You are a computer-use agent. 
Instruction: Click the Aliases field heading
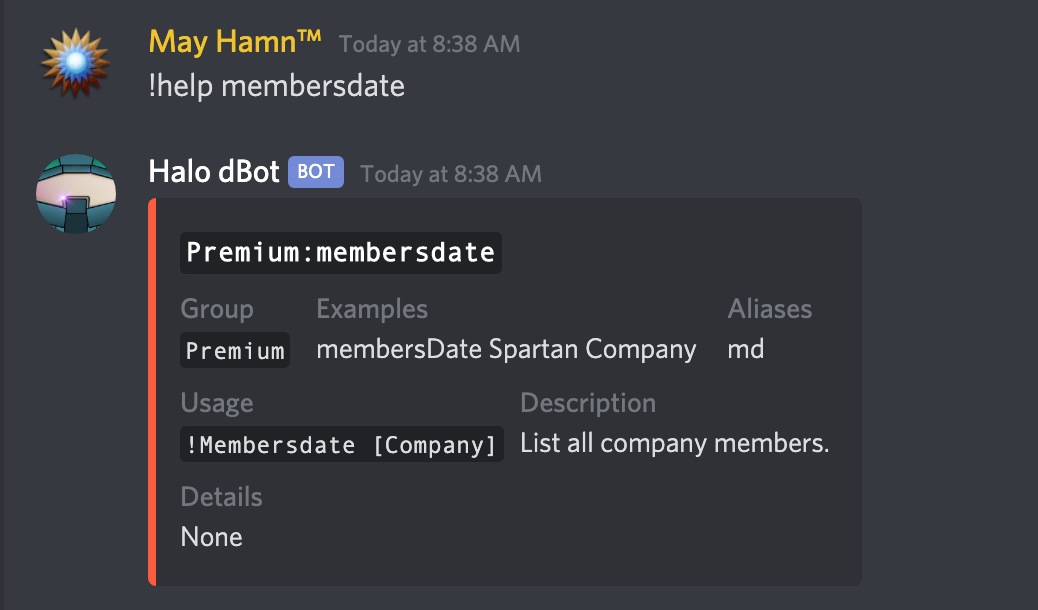pos(770,309)
